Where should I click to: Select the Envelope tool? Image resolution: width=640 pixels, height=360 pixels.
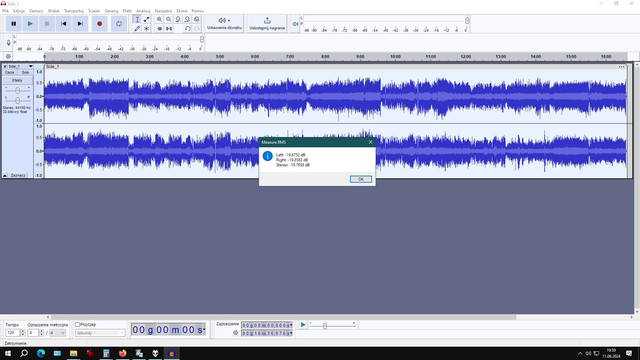coord(147,19)
